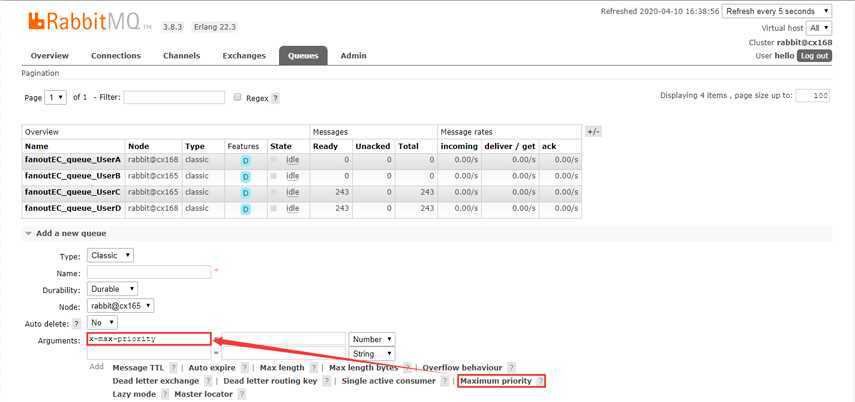Open queue fanoutEC_queue_UserD
The width and height of the screenshot is (855, 402).
(x=73, y=208)
